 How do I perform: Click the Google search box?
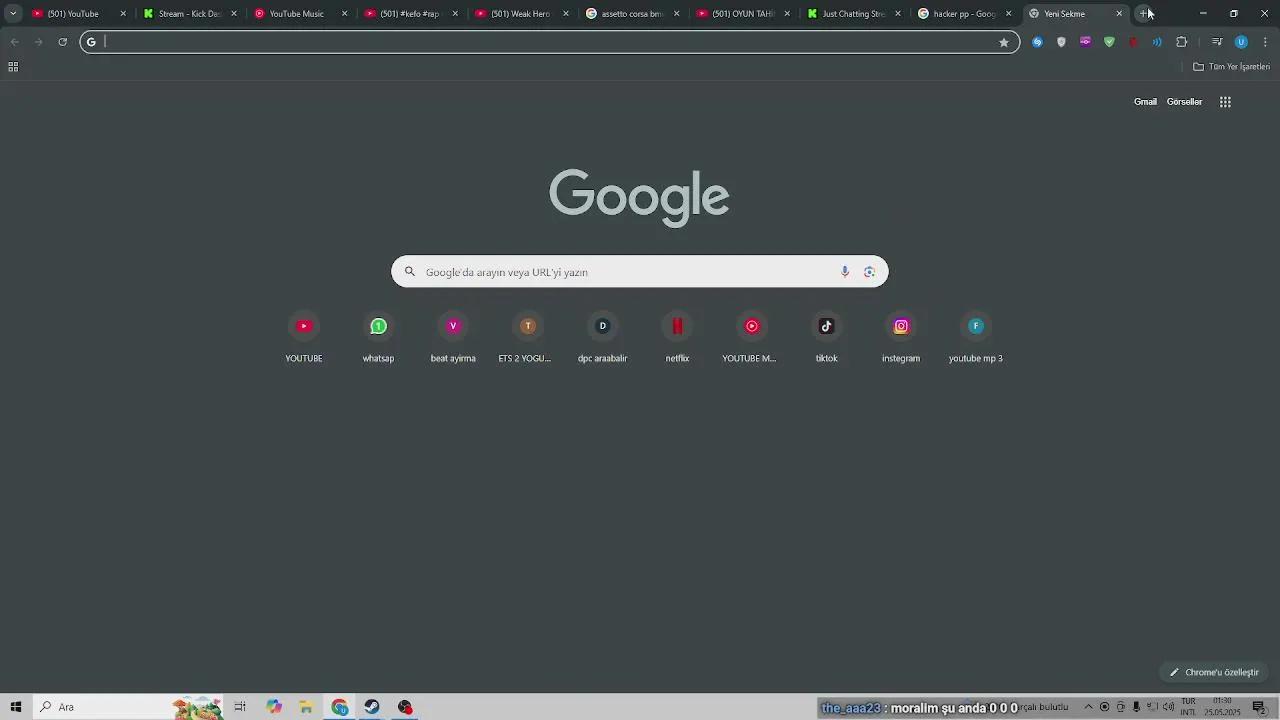[x=640, y=272]
